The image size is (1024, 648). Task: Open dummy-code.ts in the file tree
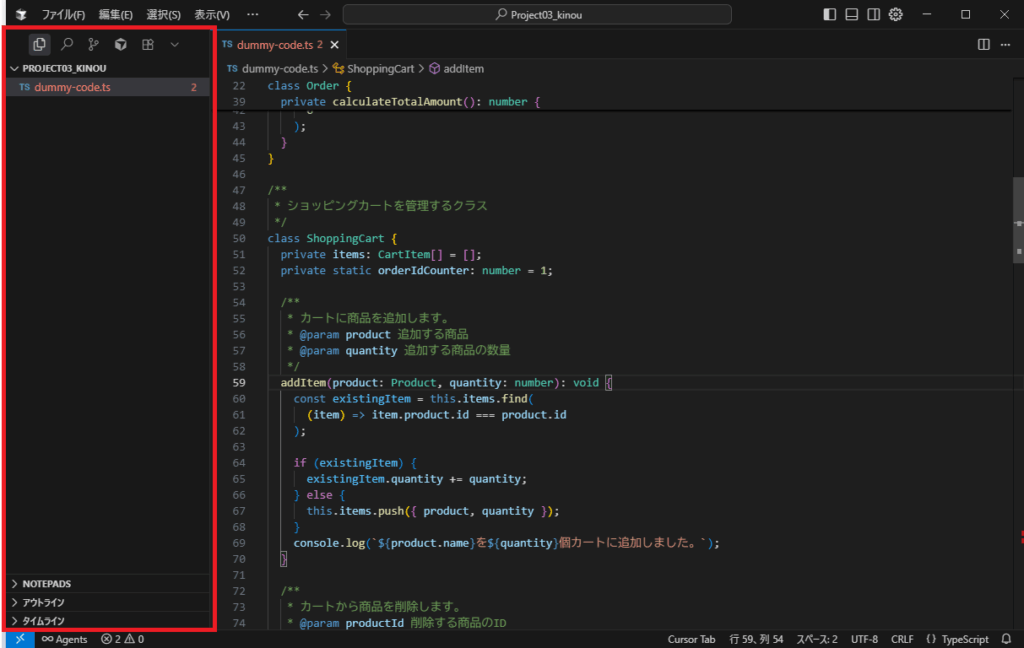click(108, 87)
